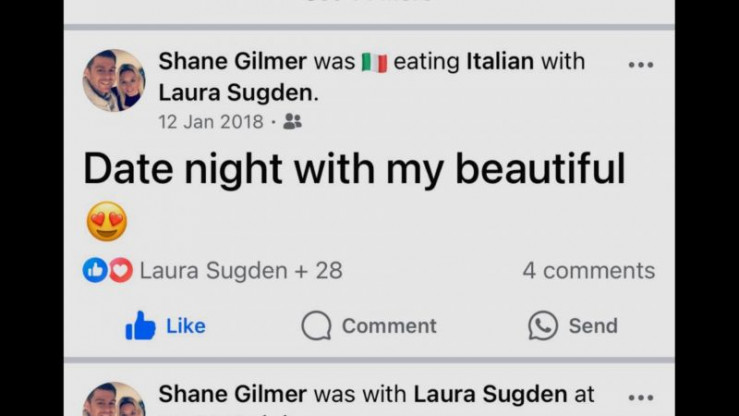Click the "Italian" activity link
The height and width of the screenshot is (416, 739).
tap(500, 61)
